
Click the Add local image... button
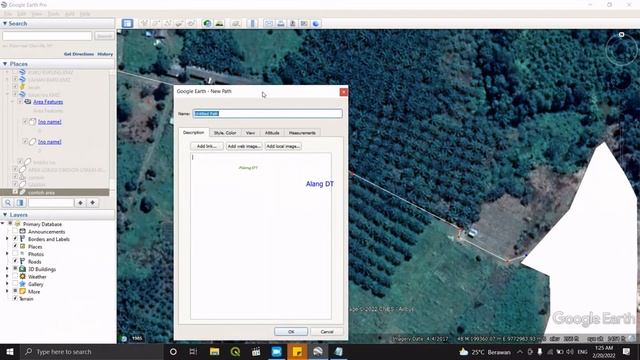[283, 146]
